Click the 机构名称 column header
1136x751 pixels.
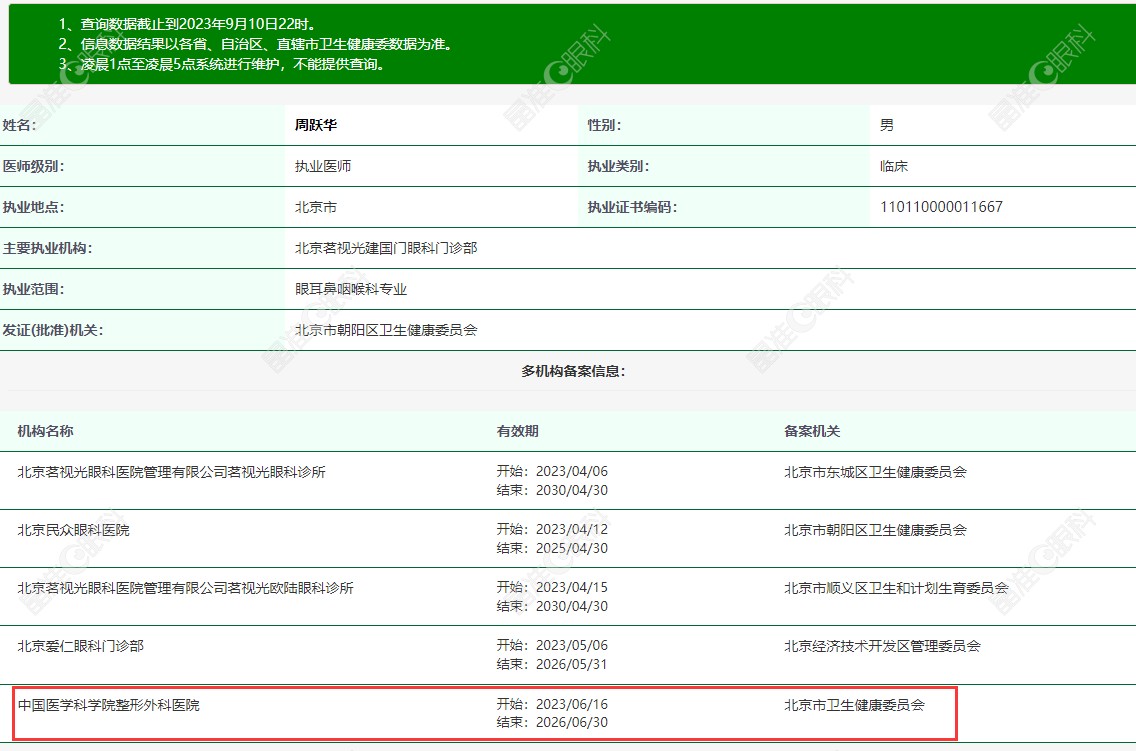[45, 431]
